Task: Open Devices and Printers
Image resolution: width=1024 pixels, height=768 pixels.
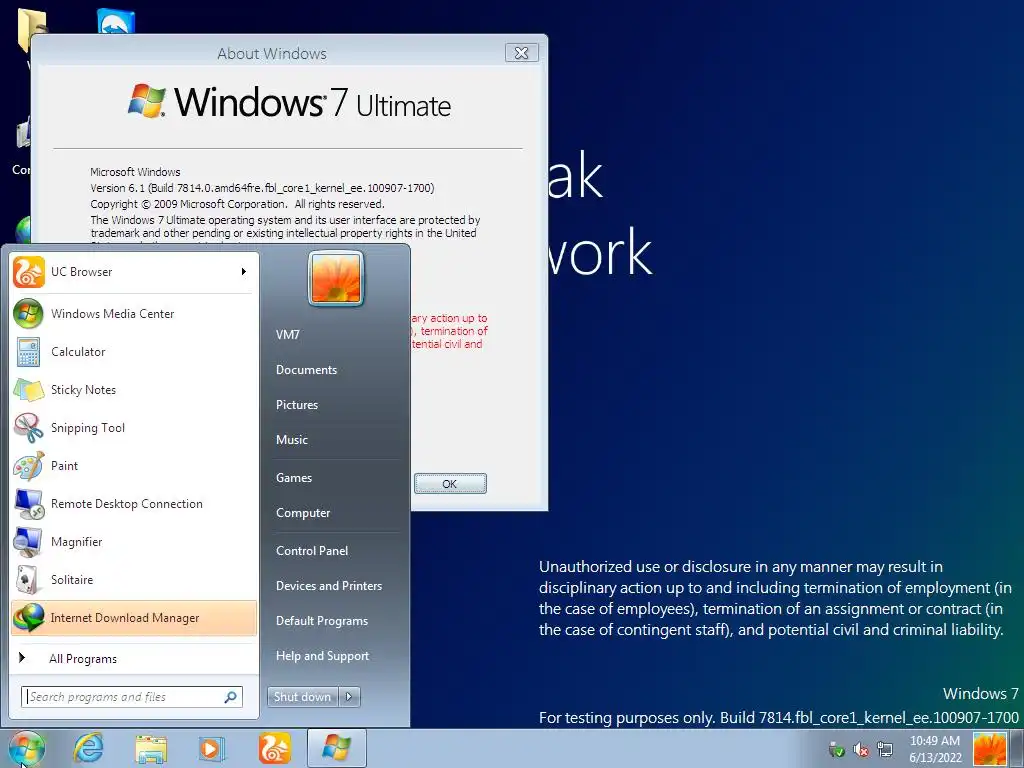Action: (328, 586)
